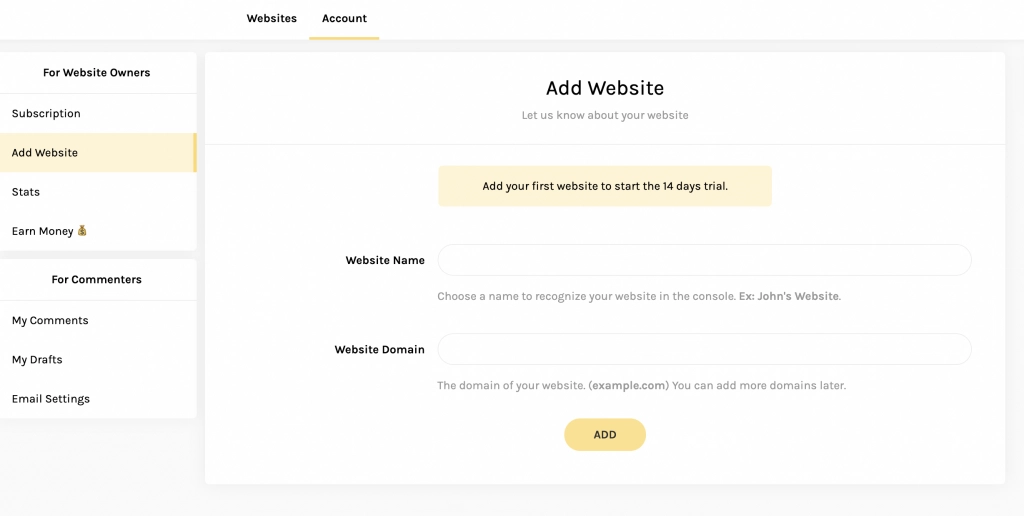
Task: Switch to the Websites tab
Action: tap(272, 18)
